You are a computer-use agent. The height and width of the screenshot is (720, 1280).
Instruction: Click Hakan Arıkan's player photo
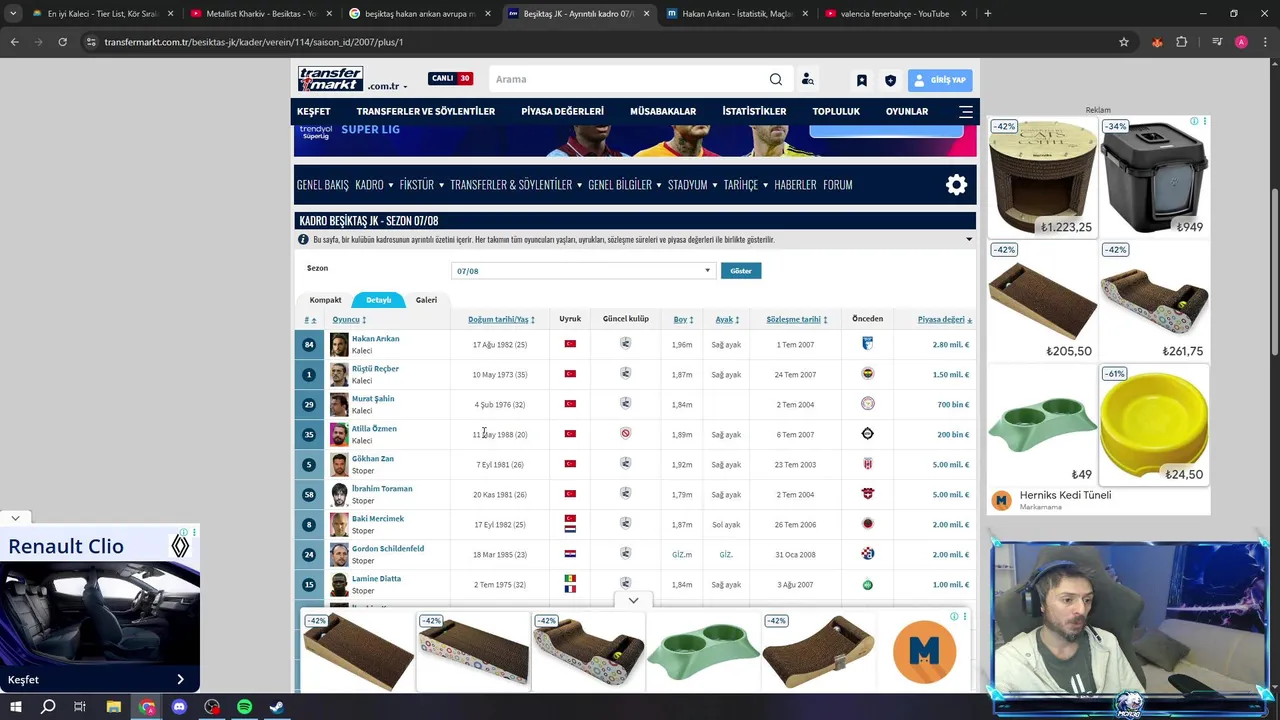339,344
